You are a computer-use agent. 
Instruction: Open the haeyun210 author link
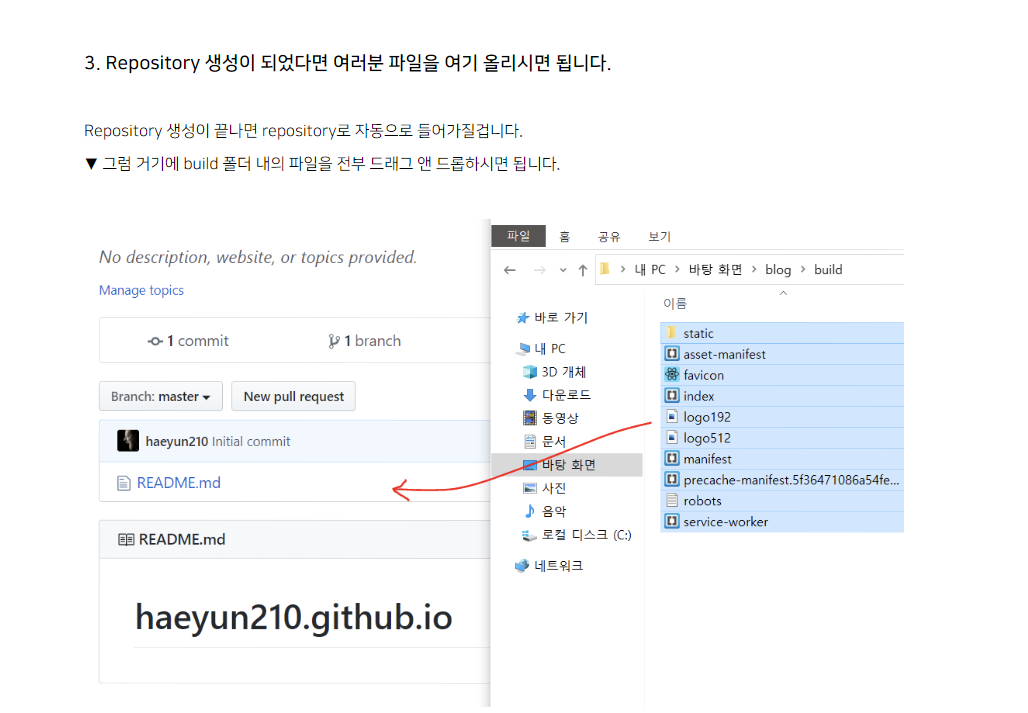point(176,442)
